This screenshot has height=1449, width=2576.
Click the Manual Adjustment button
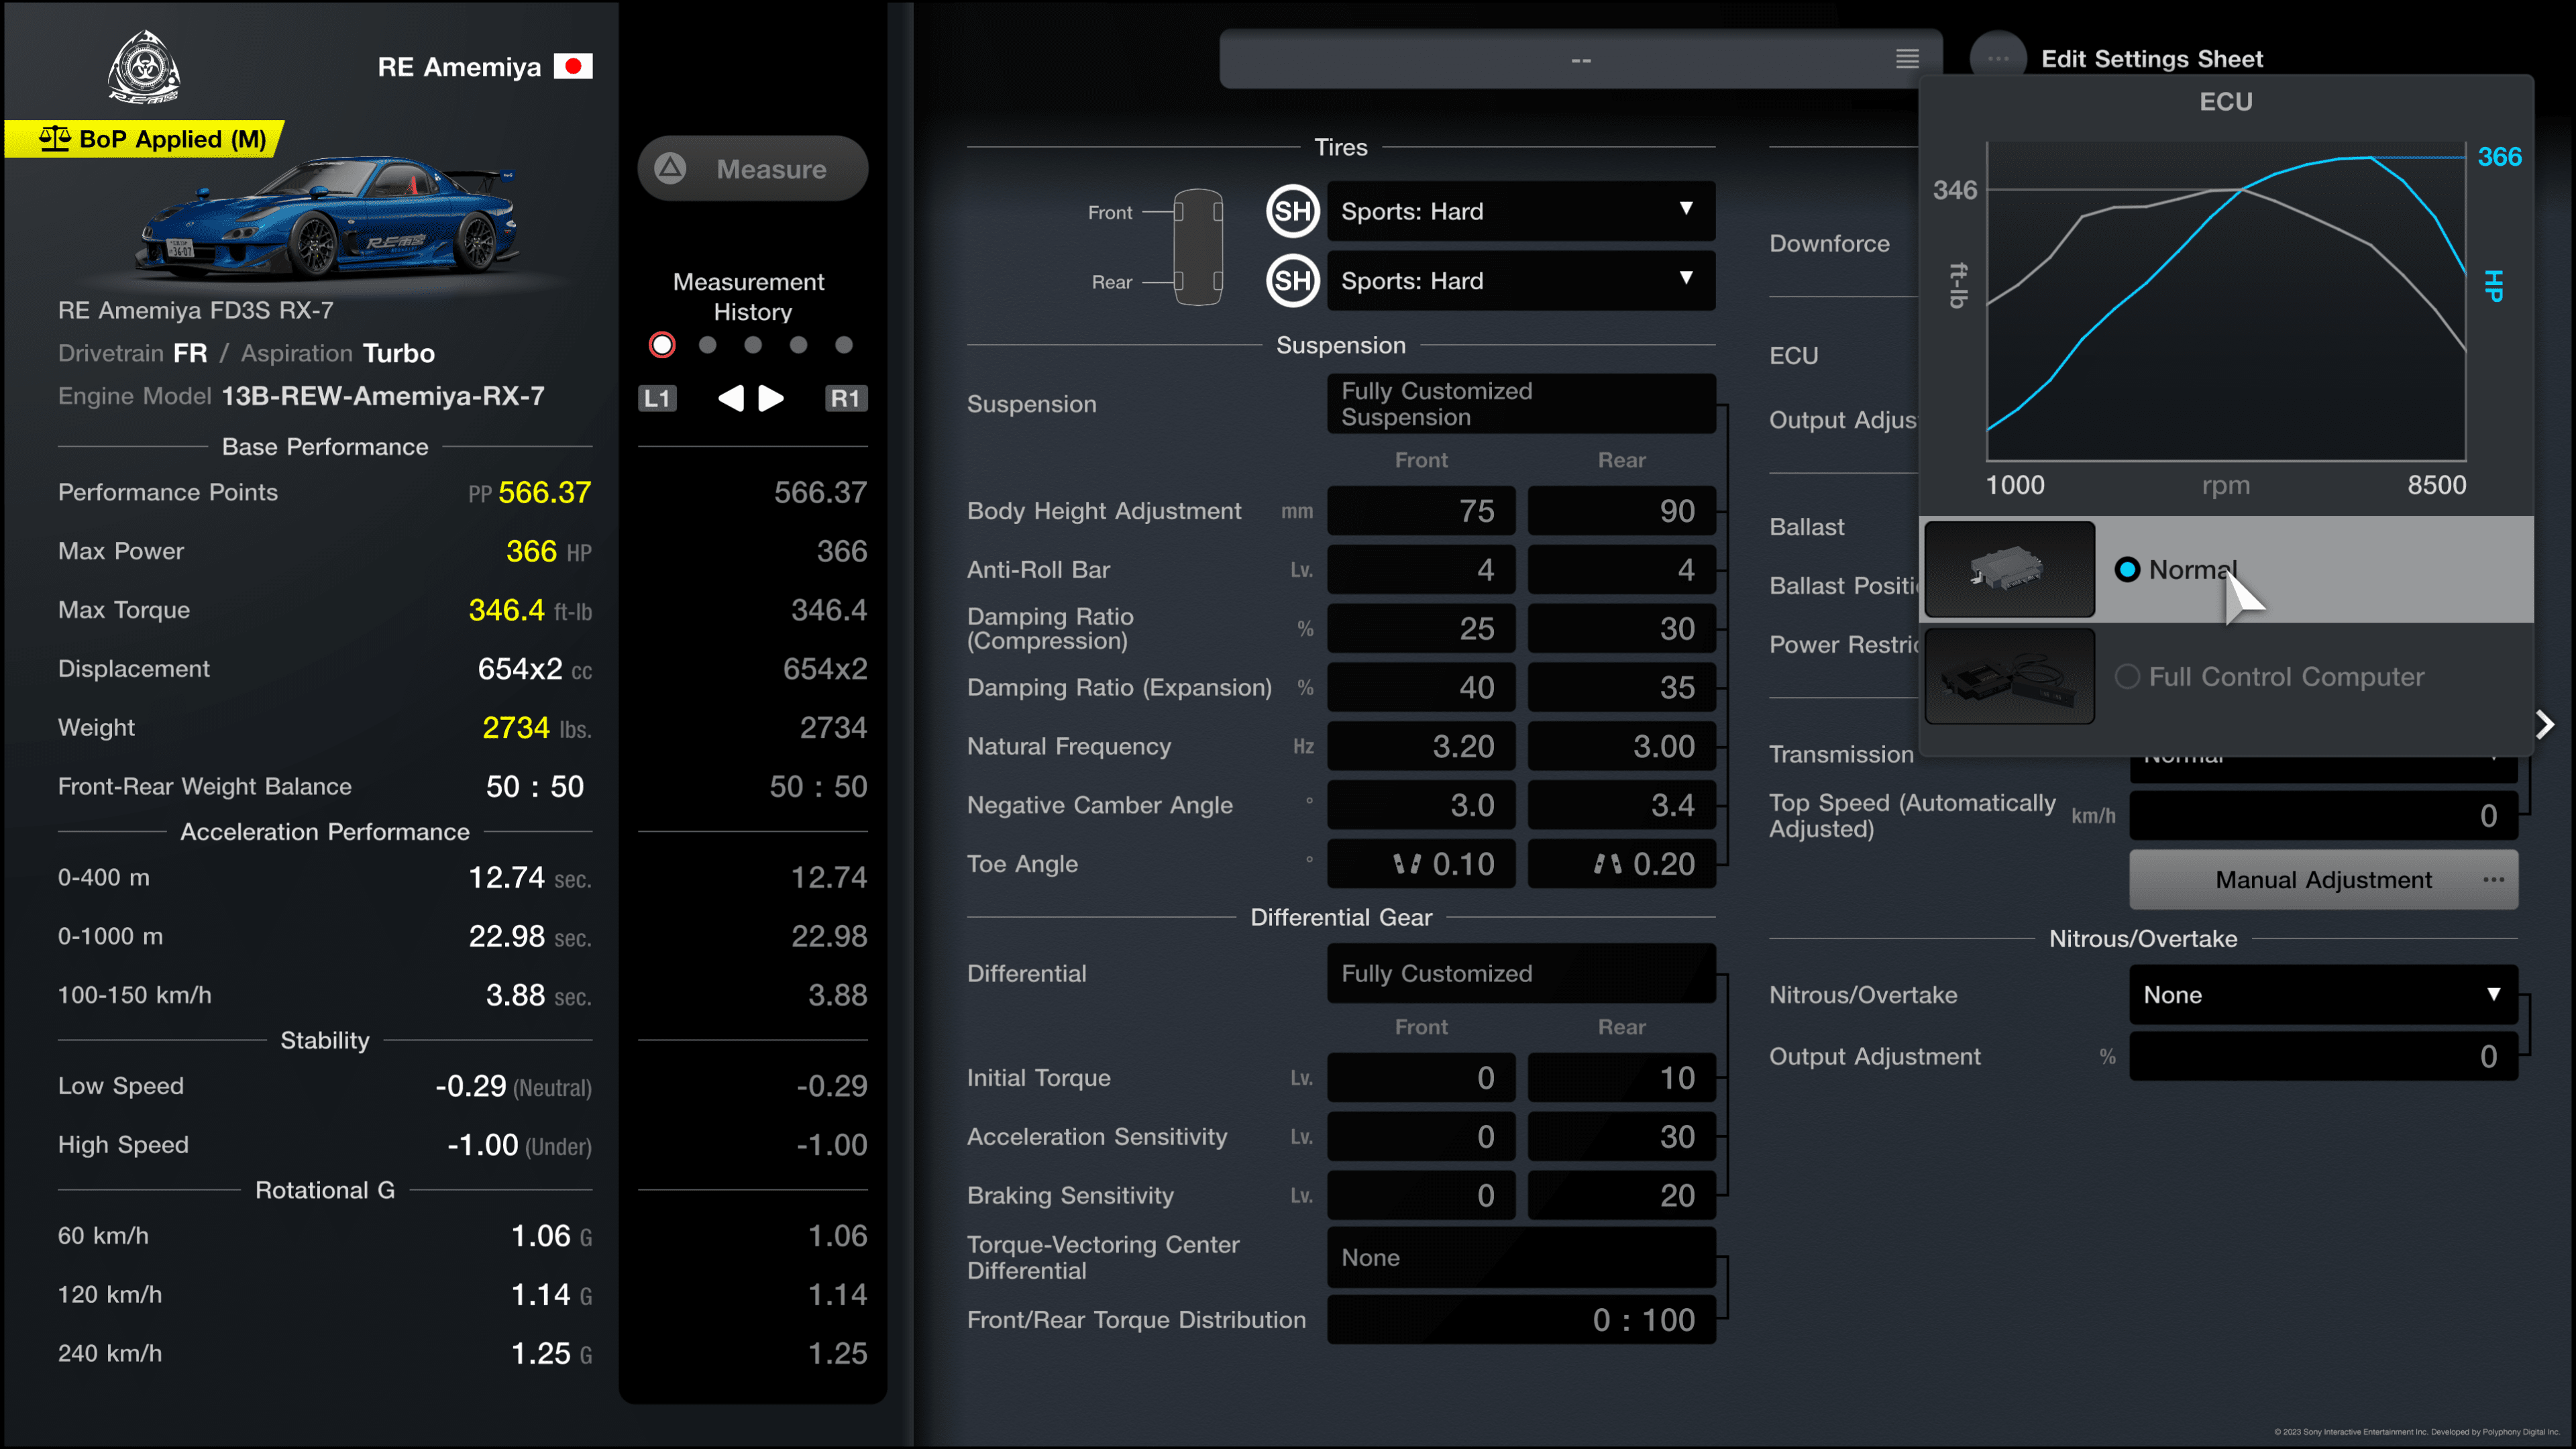[2323, 879]
